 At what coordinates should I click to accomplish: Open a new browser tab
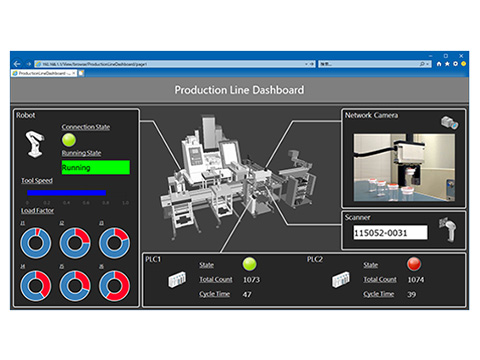point(81,73)
